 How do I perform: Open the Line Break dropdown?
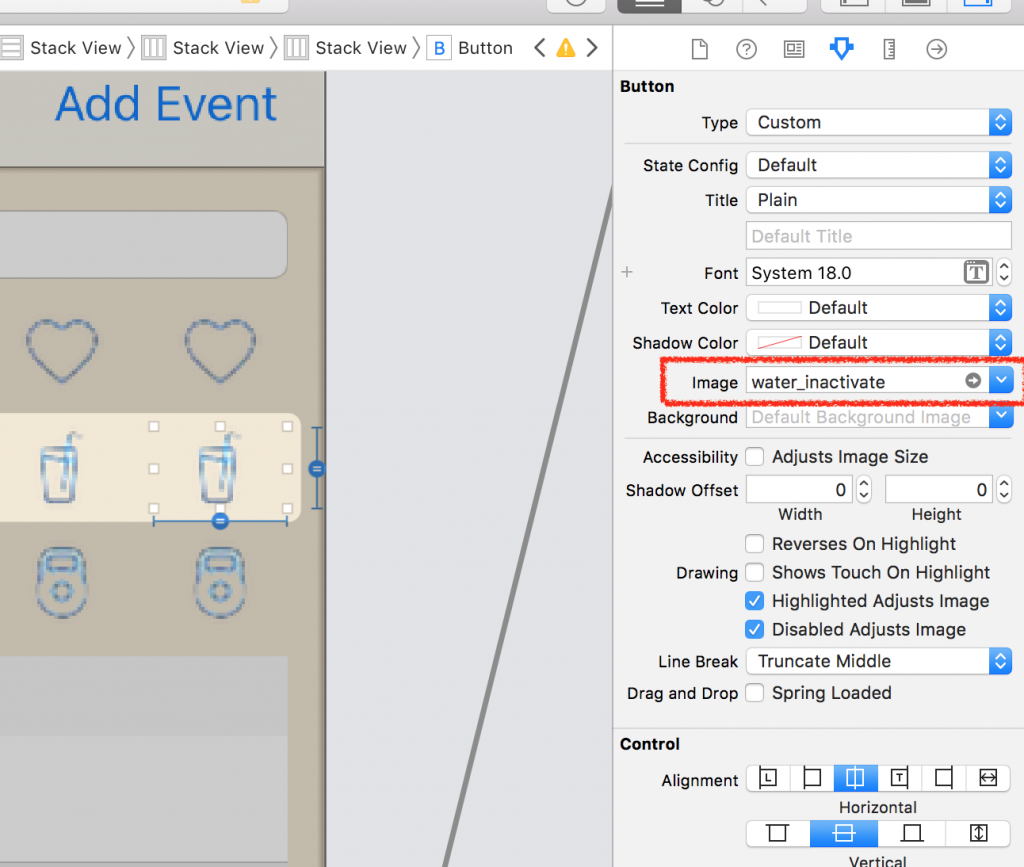[879, 661]
